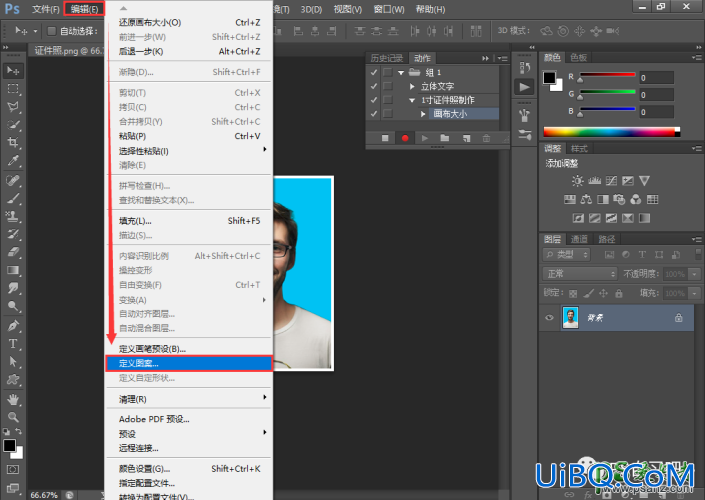Toggle the checkmark for action set 组 1
The width and height of the screenshot is (705, 500).
point(374,72)
